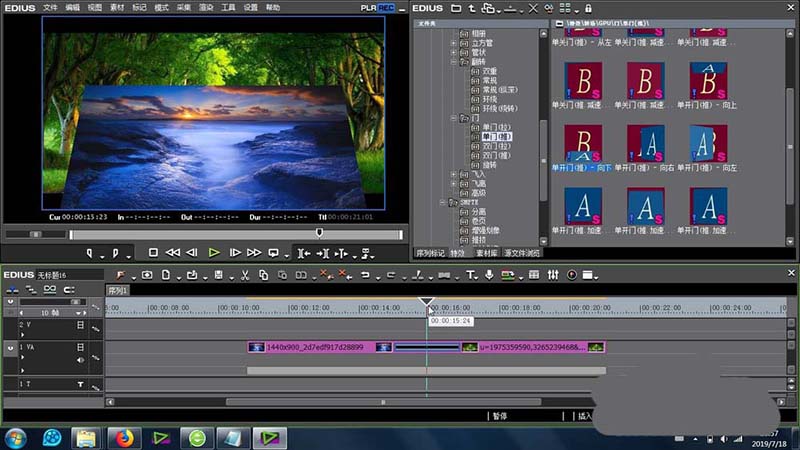Switch to the 素材库 tab
Image resolution: width=800 pixels, height=450 pixels.
[484, 255]
